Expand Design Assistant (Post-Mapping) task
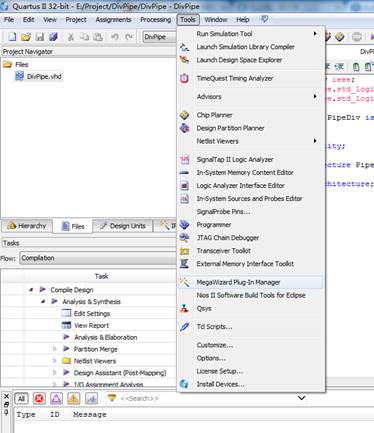 click(x=55, y=372)
